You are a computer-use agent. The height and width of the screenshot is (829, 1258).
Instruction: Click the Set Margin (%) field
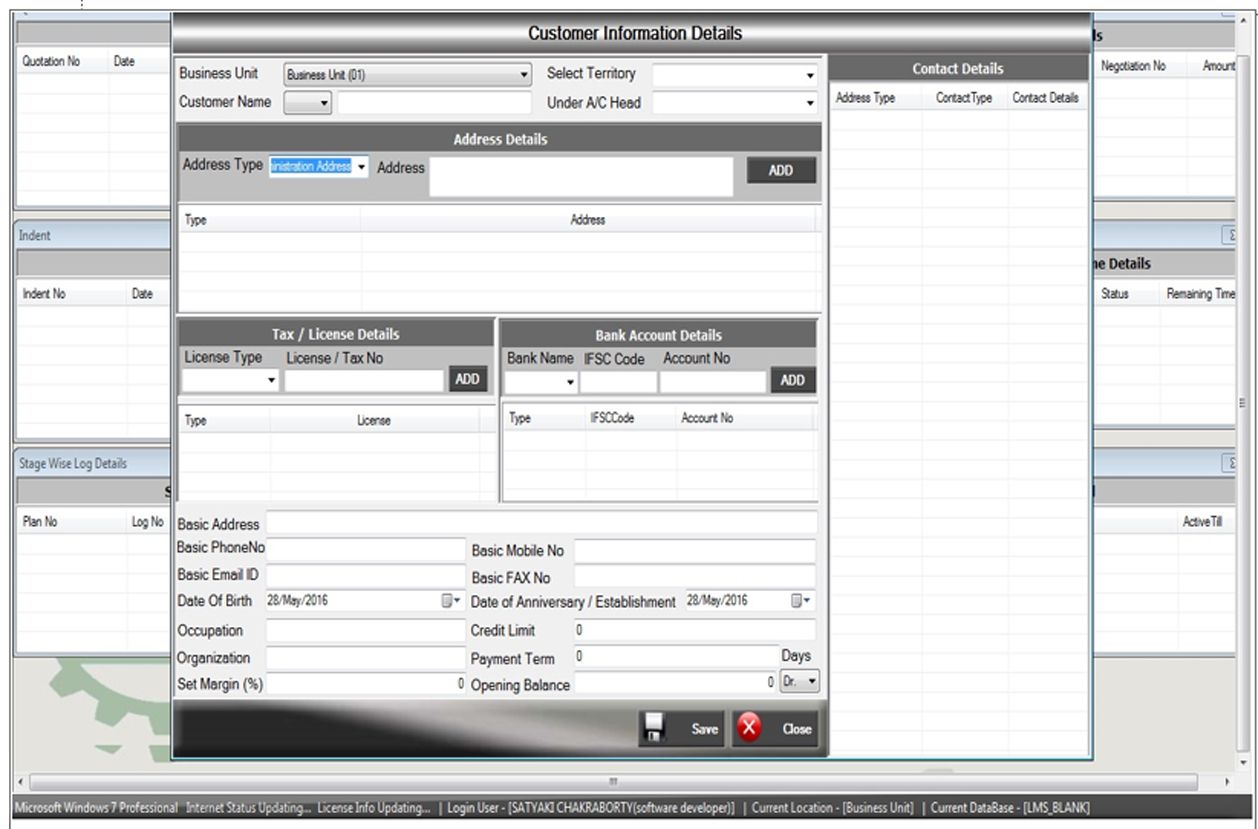pyautogui.click(x=367, y=684)
